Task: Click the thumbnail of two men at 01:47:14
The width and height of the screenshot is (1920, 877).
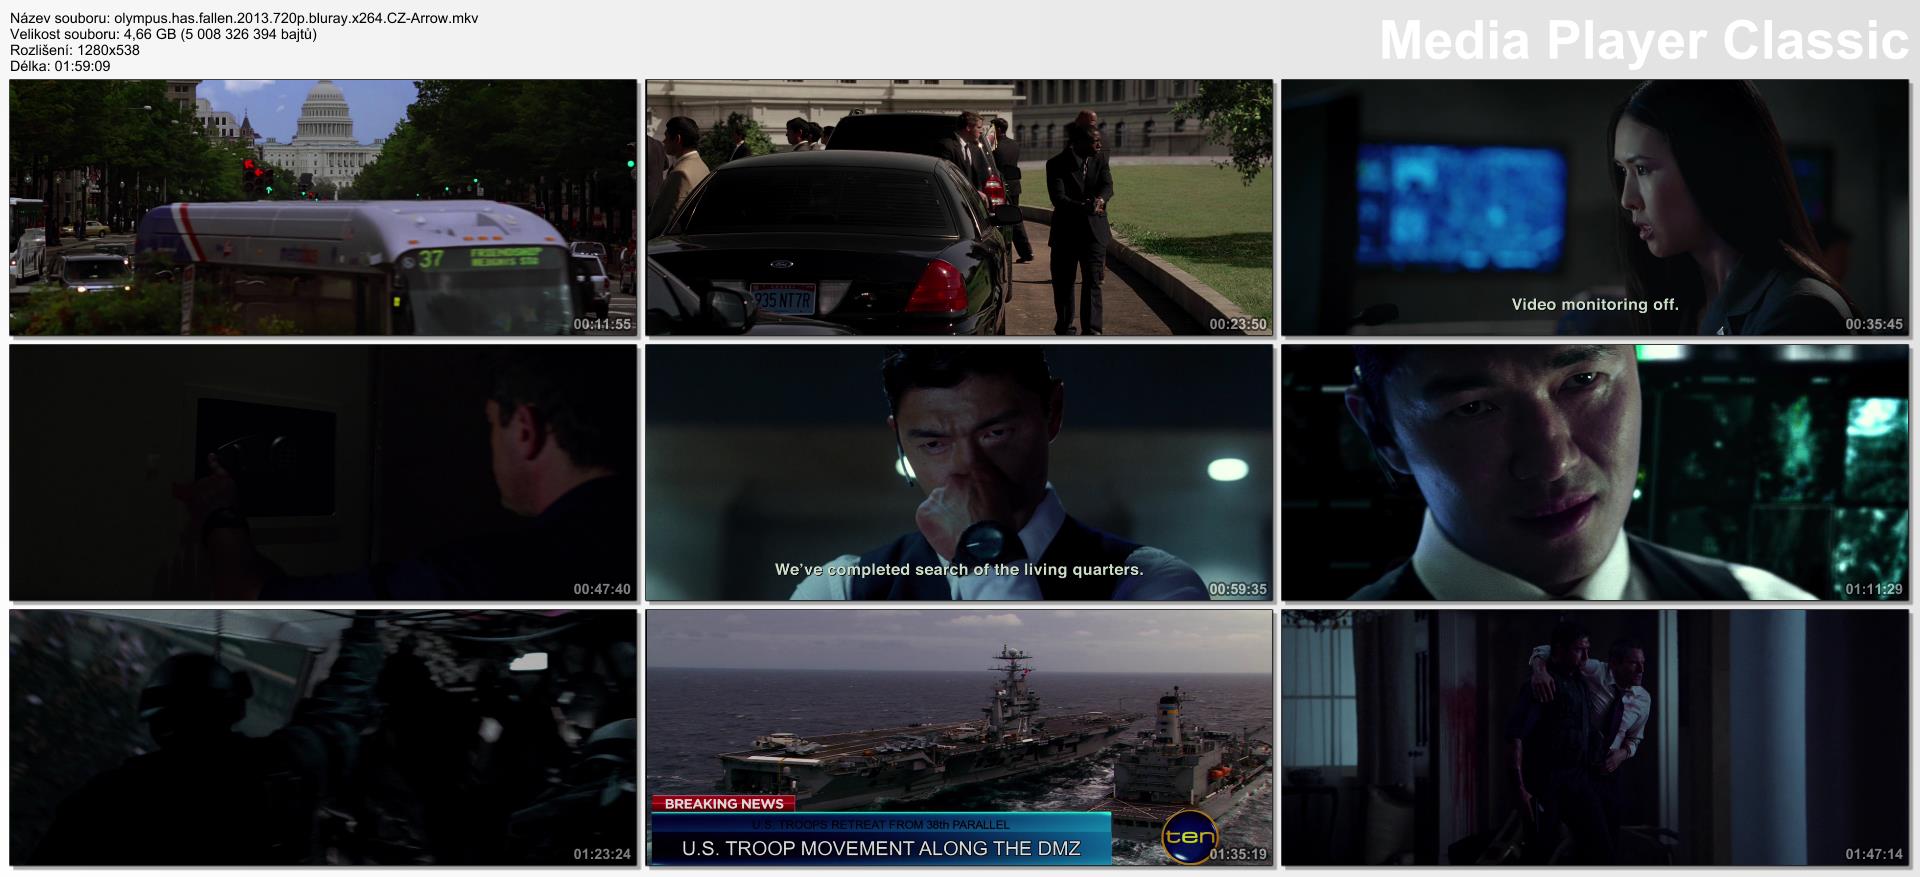Action: click(1594, 737)
